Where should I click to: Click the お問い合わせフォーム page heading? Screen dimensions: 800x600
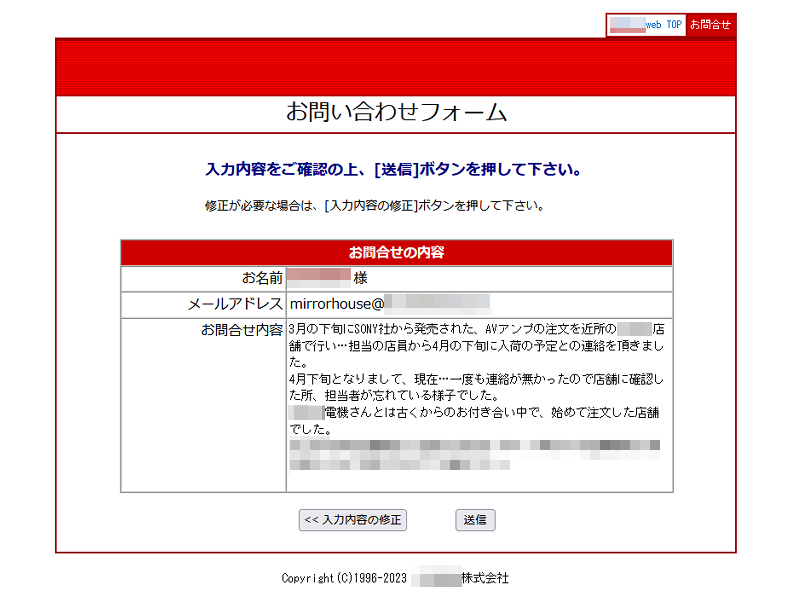point(396,112)
